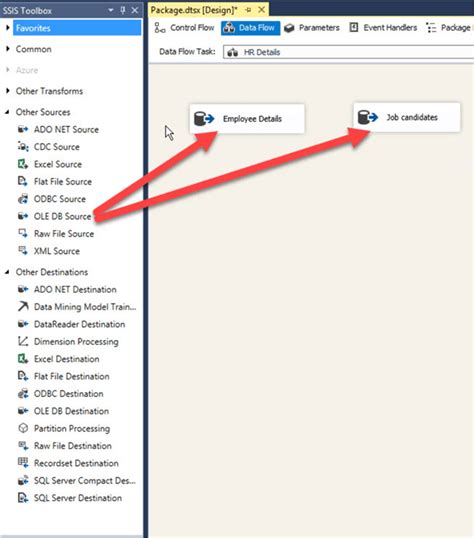
Task: Click the ADO NET Source icon
Action: coord(23,129)
